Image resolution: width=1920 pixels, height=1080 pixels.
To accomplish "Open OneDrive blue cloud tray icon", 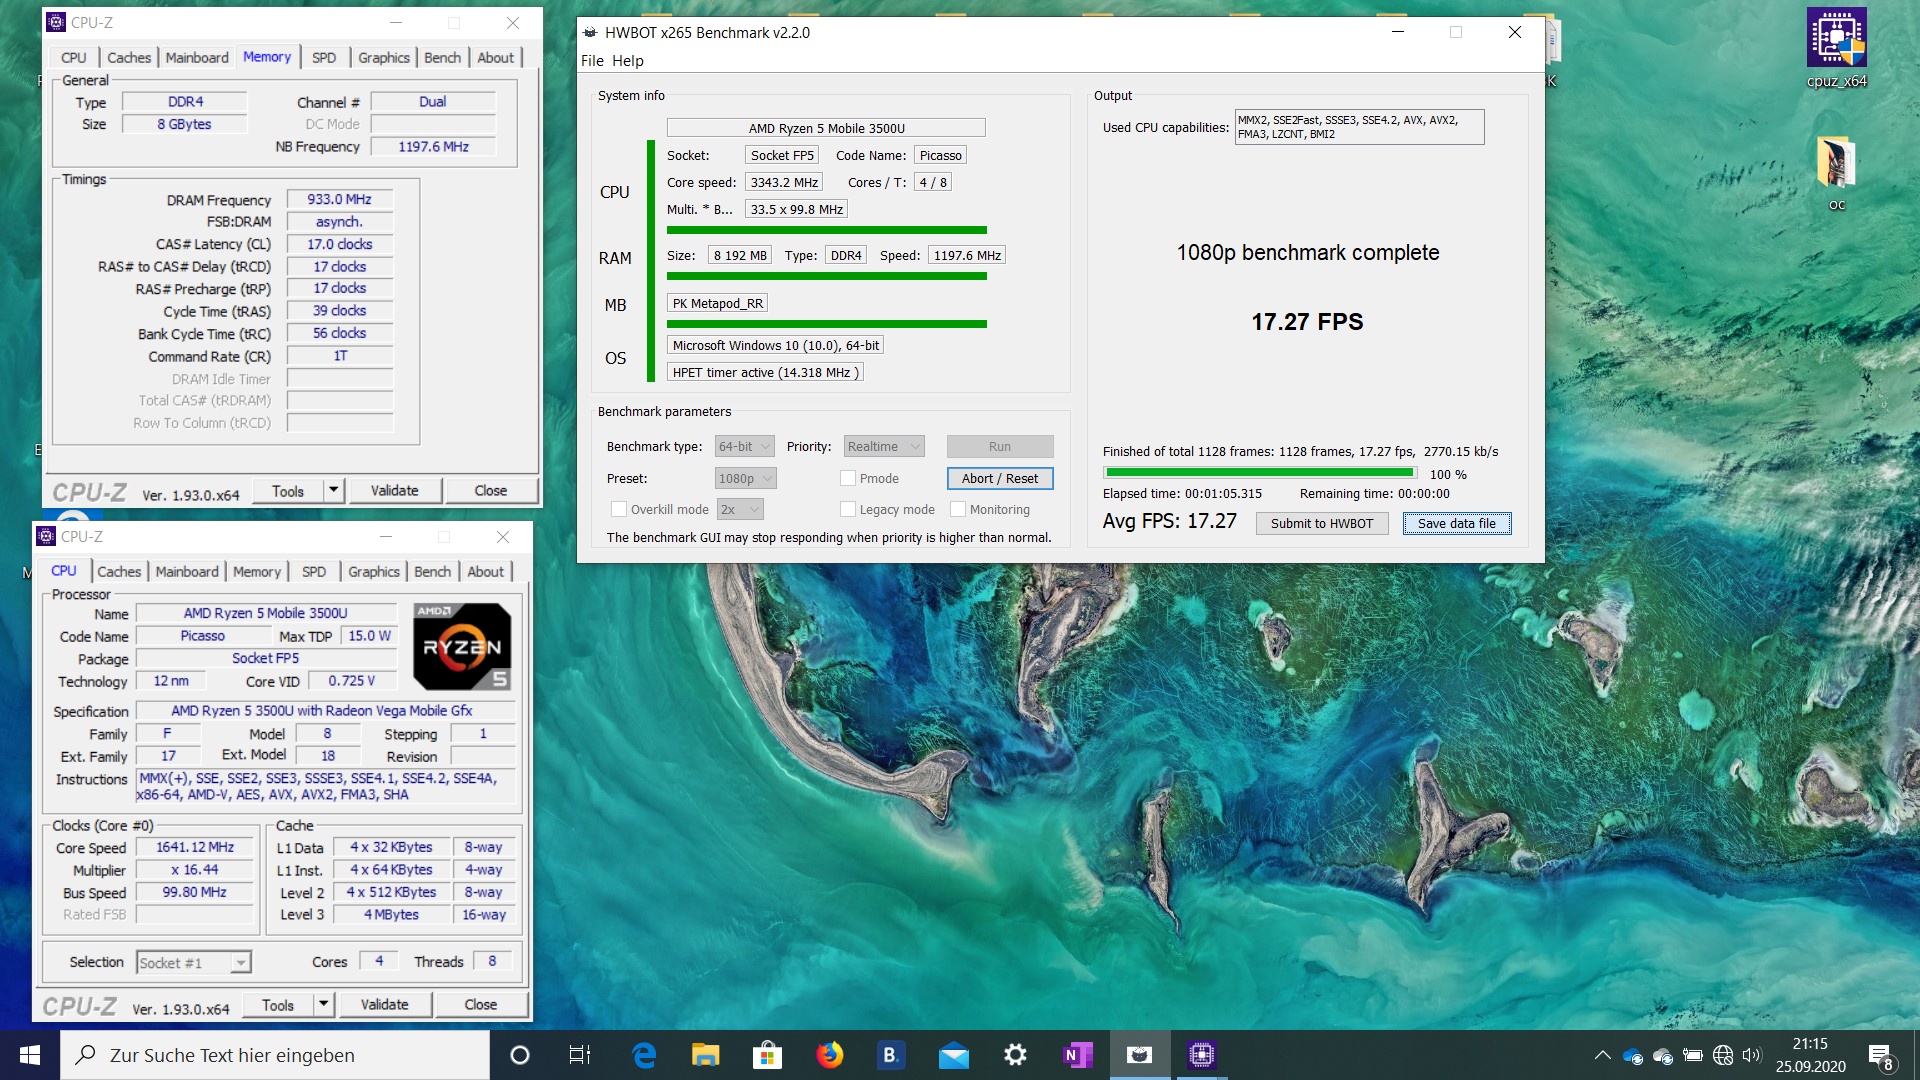I will (1633, 1055).
